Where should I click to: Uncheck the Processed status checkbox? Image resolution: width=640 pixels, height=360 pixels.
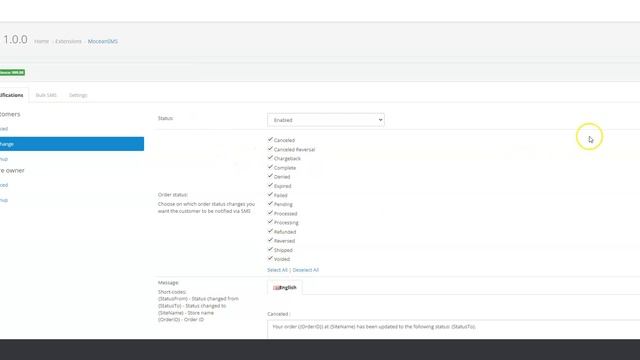pyautogui.click(x=270, y=213)
